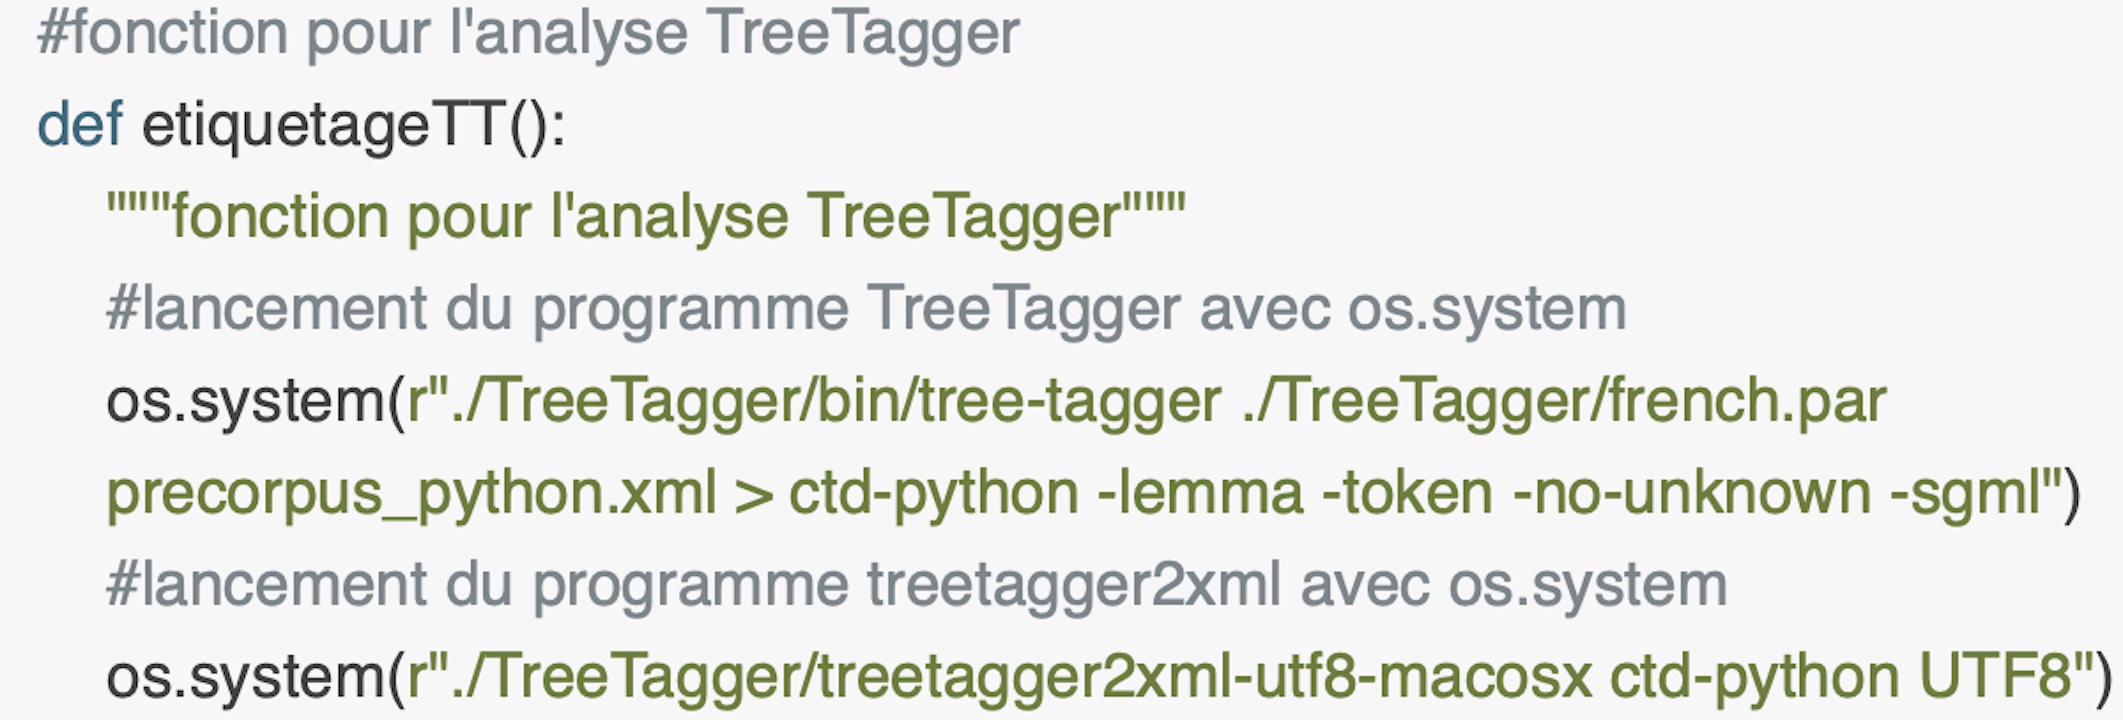Click the first ctd-python output name
The width and height of the screenshot is (2123, 720).
click(x=934, y=494)
